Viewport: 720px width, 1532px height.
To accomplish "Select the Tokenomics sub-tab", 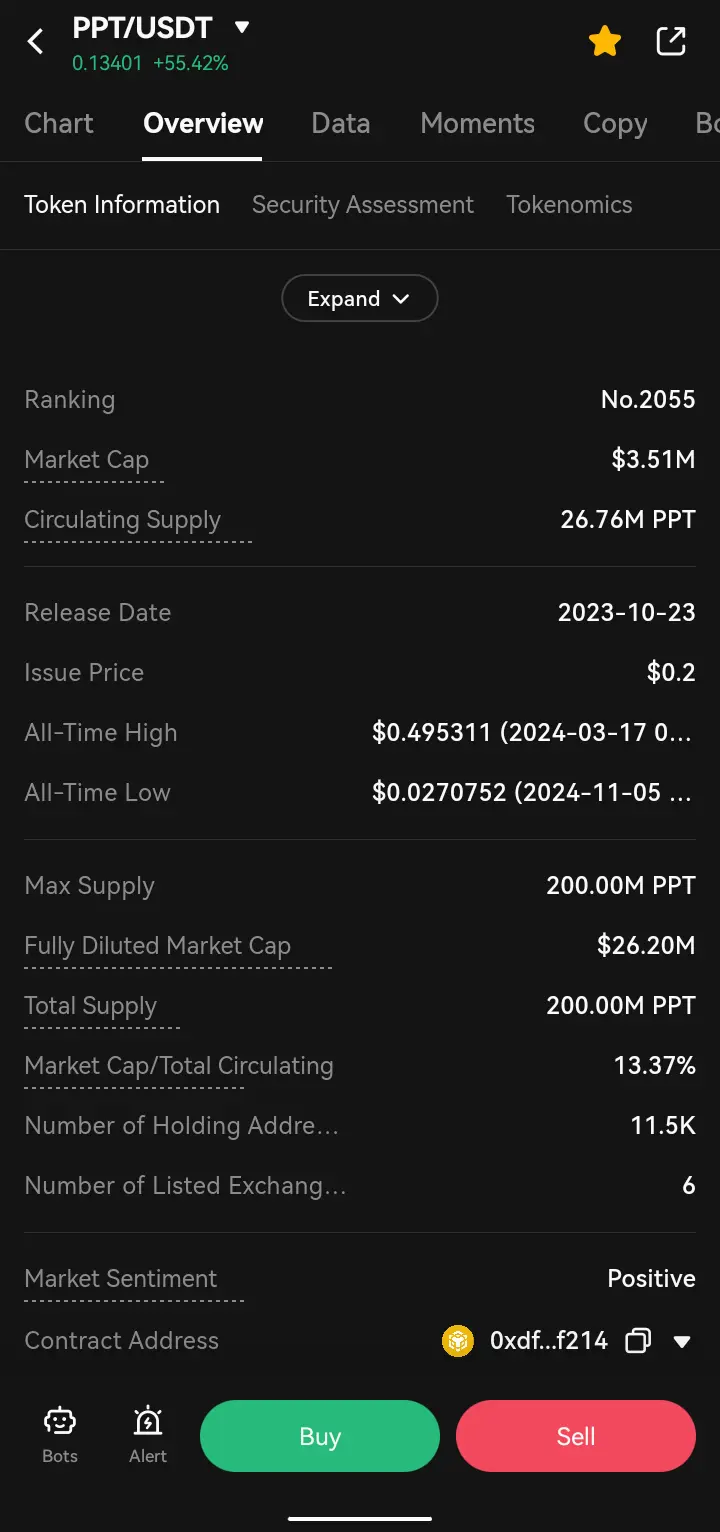I will point(569,205).
